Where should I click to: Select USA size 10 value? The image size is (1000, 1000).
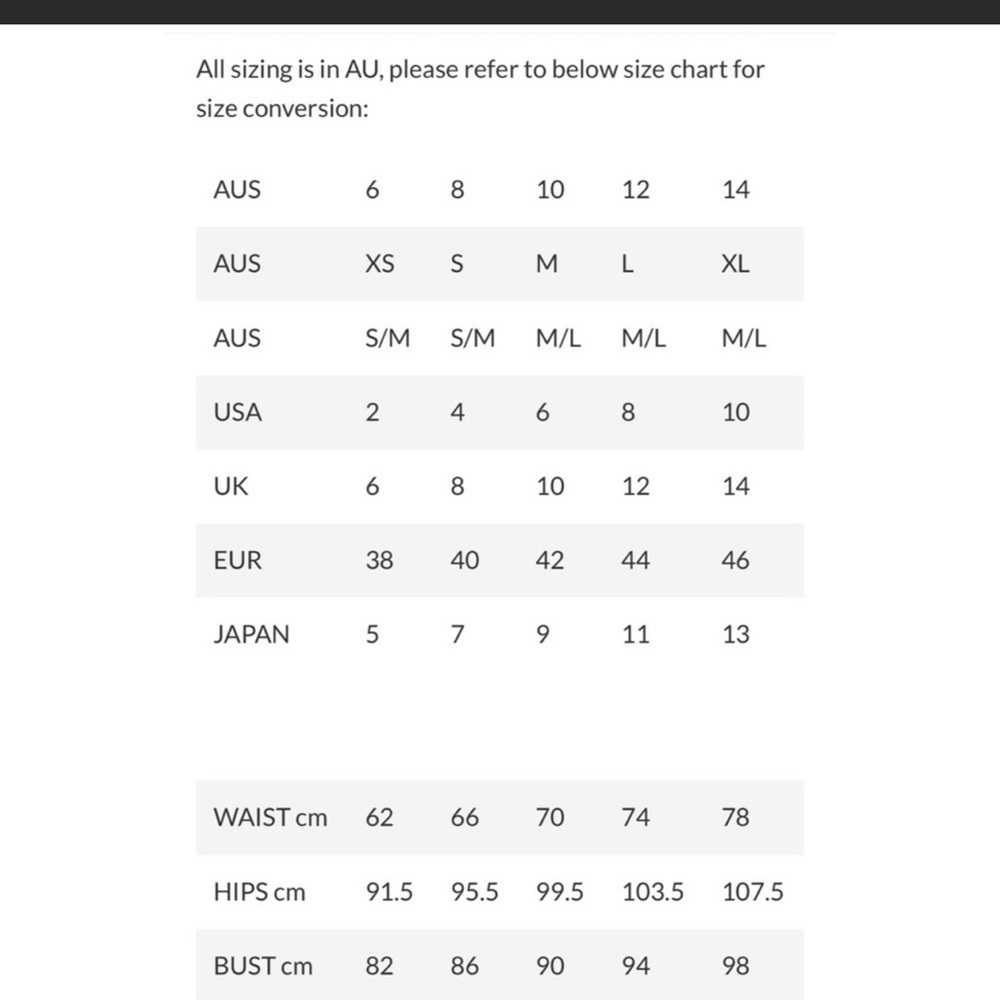pyautogui.click(x=735, y=412)
